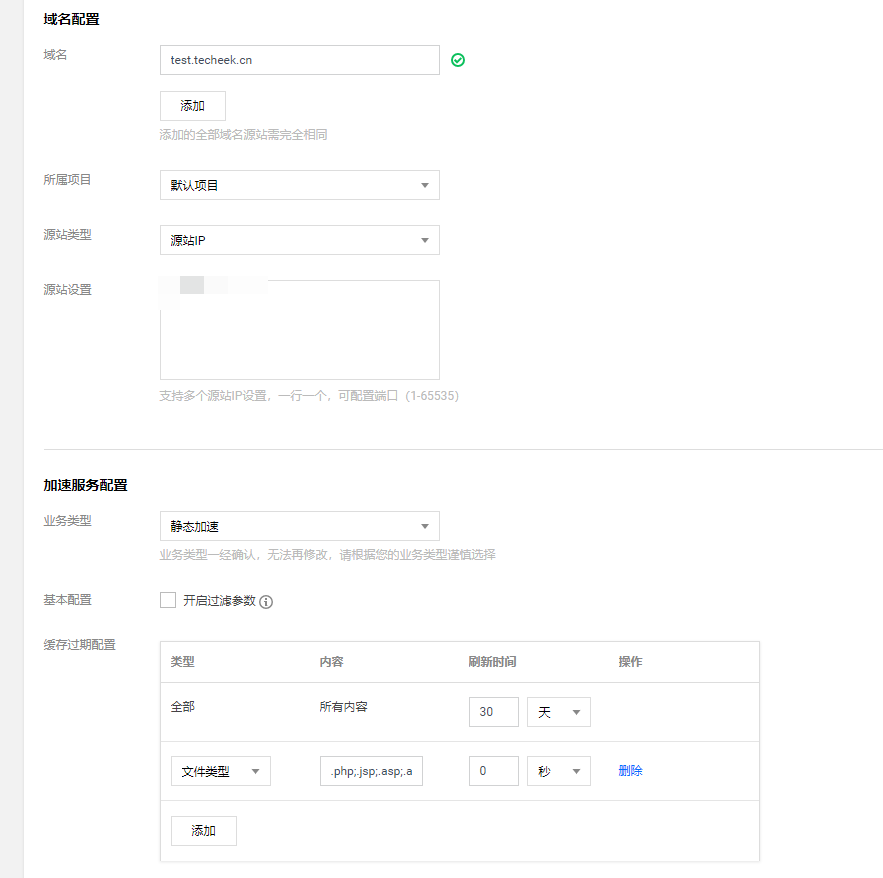Click the 类型 column header in the cache table
Image resolution: width=883 pixels, height=878 pixels.
pyautogui.click(x=183, y=662)
